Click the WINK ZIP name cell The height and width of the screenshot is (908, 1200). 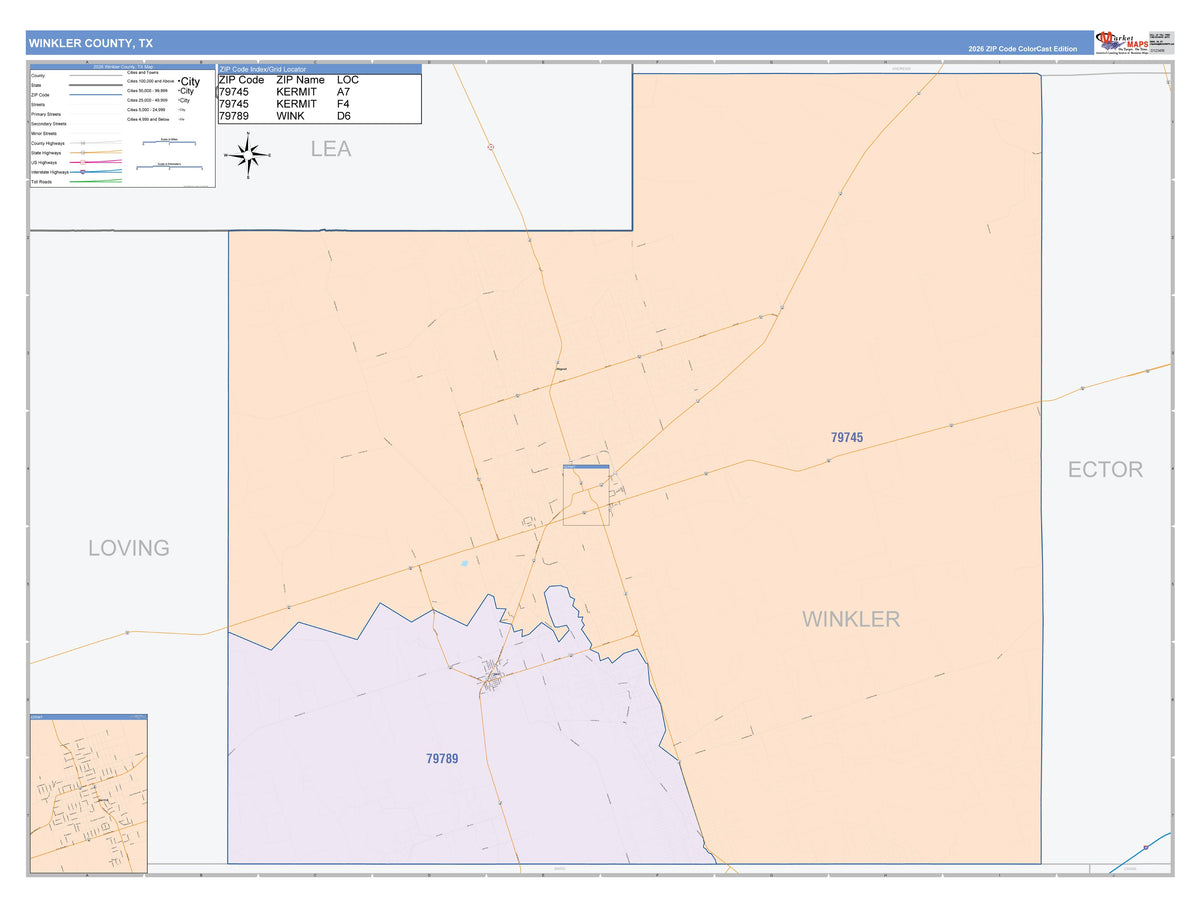(291, 116)
